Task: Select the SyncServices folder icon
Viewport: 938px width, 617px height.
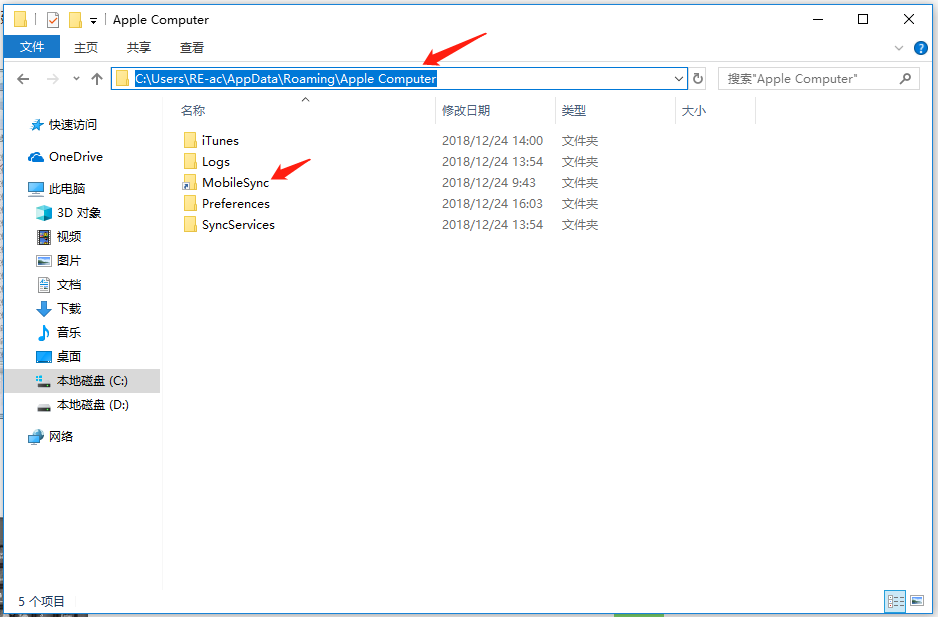Action: pos(190,224)
